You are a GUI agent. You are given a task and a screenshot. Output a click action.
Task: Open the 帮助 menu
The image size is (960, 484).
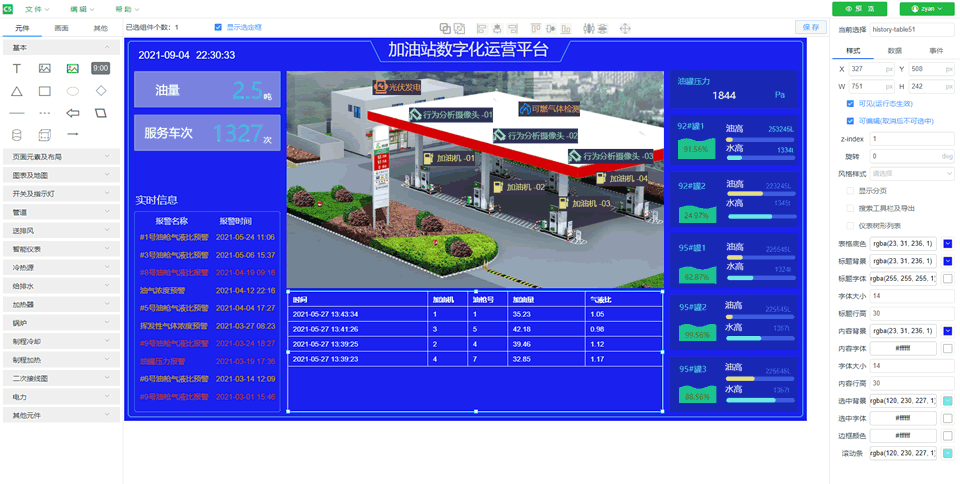127,9
